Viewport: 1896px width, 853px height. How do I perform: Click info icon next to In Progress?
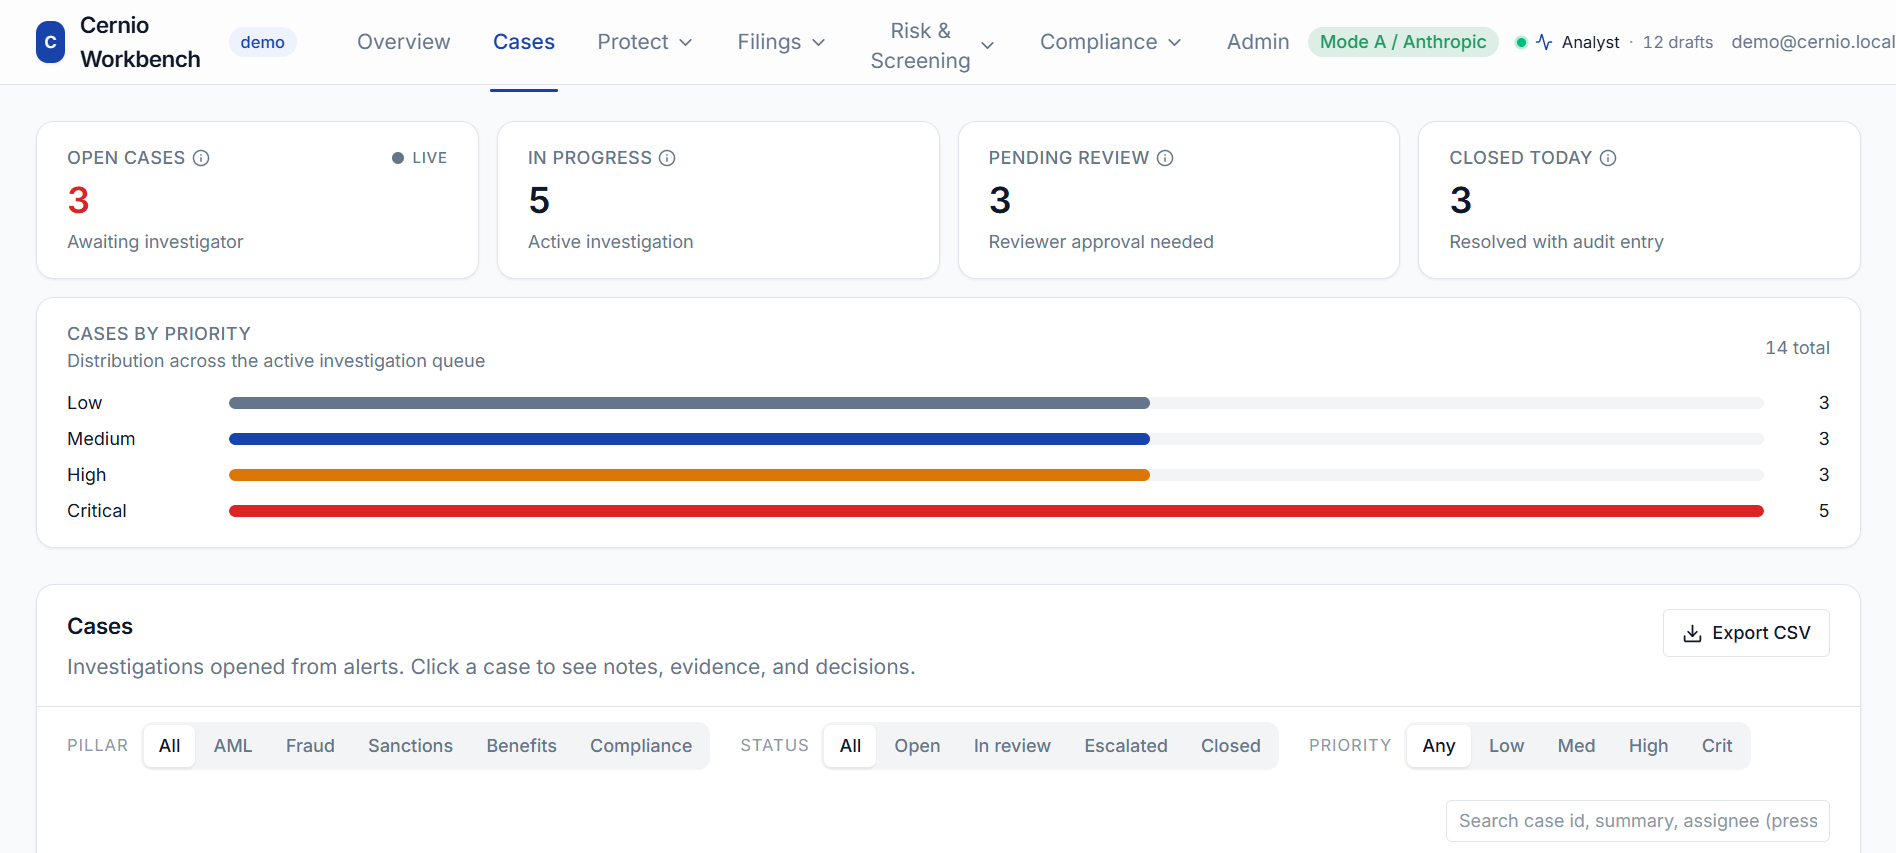667,158
